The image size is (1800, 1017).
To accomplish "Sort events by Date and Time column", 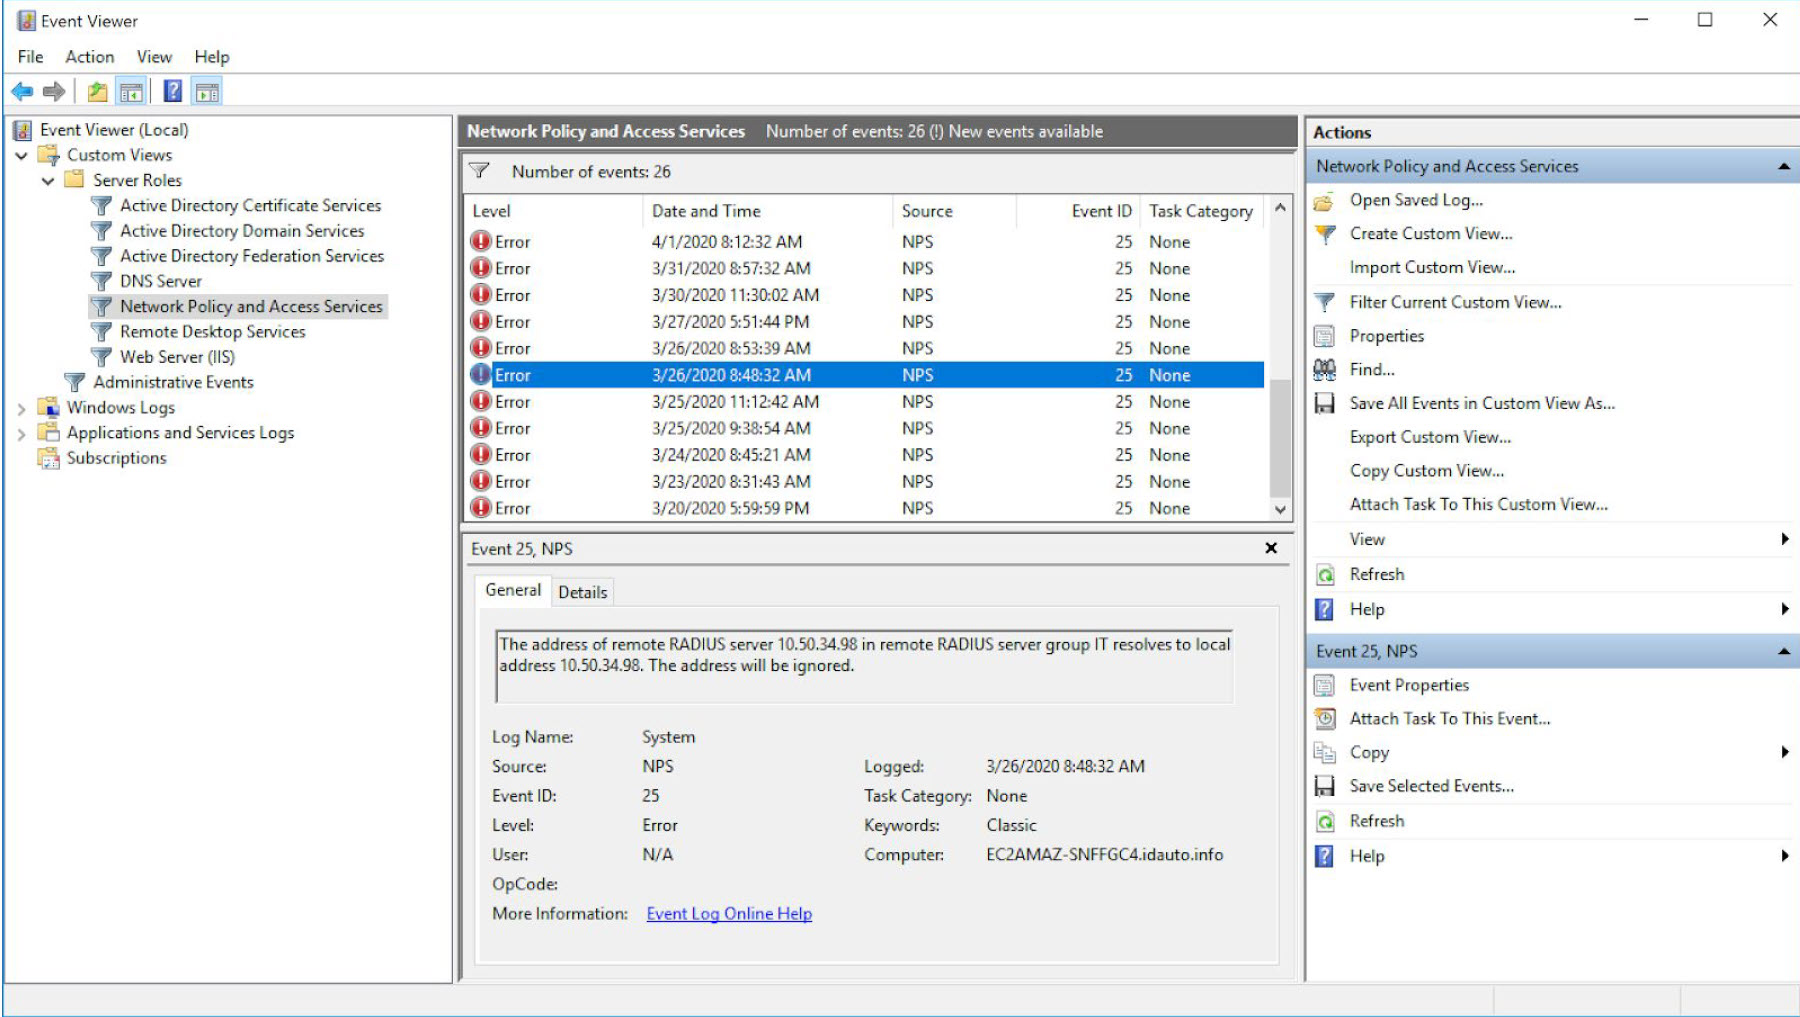I will tap(767, 211).
